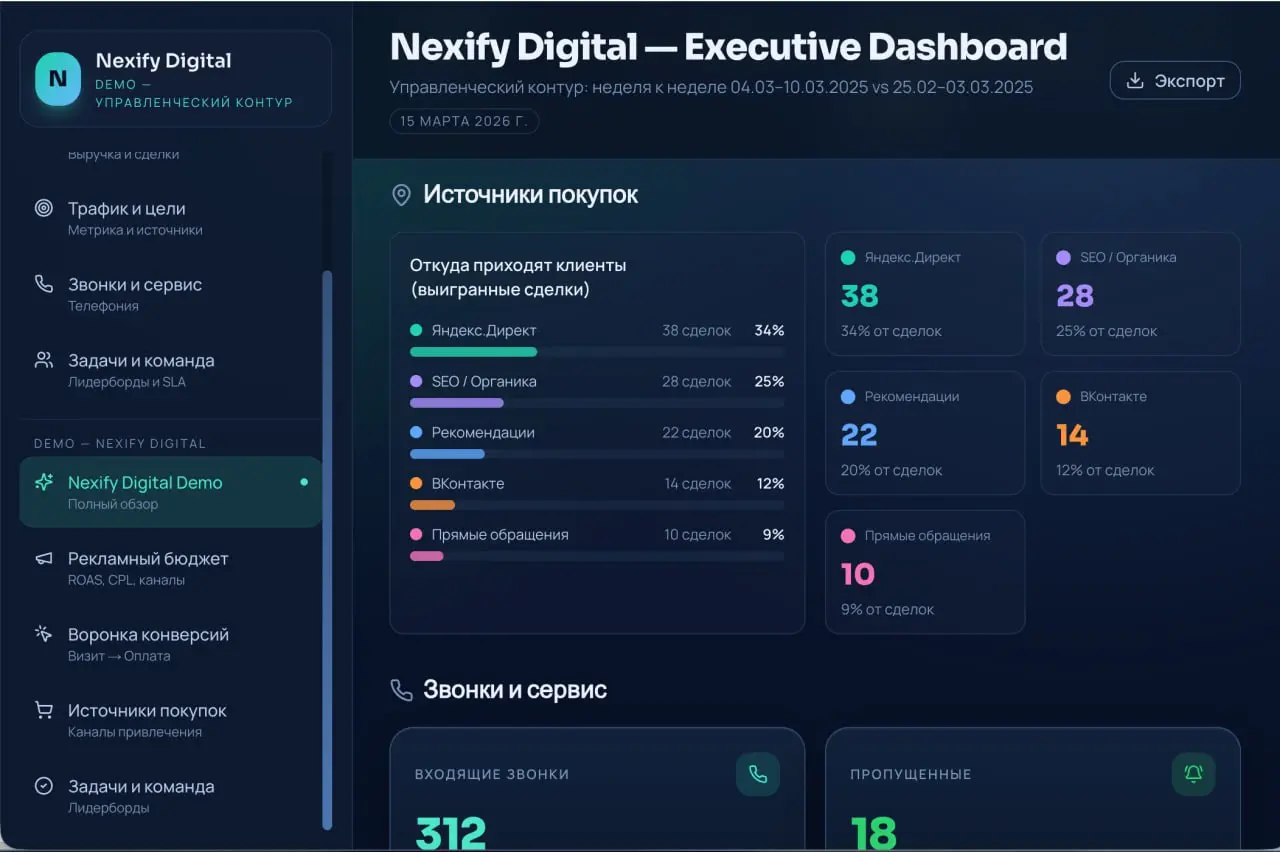Click the "Nexify Digital — Executive Dashboard" title
Screen dimensions: 1280x852
point(728,47)
